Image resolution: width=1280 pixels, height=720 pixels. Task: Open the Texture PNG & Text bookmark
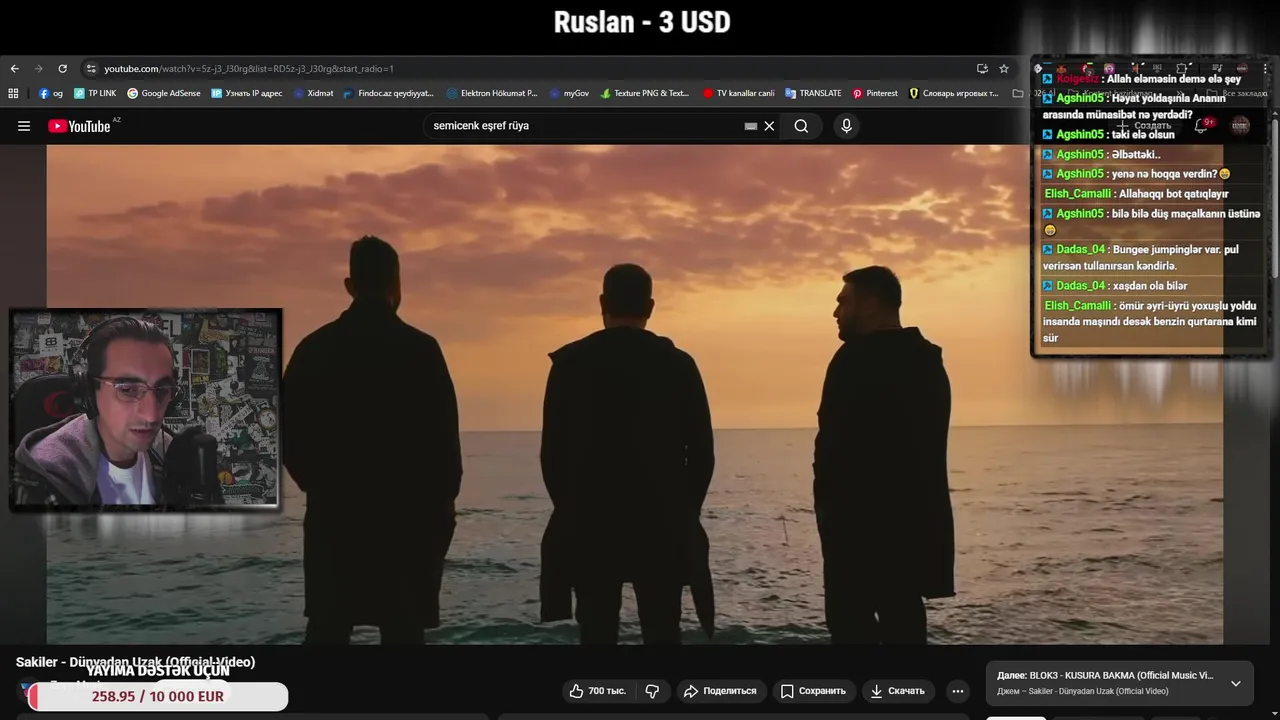[x=645, y=93]
